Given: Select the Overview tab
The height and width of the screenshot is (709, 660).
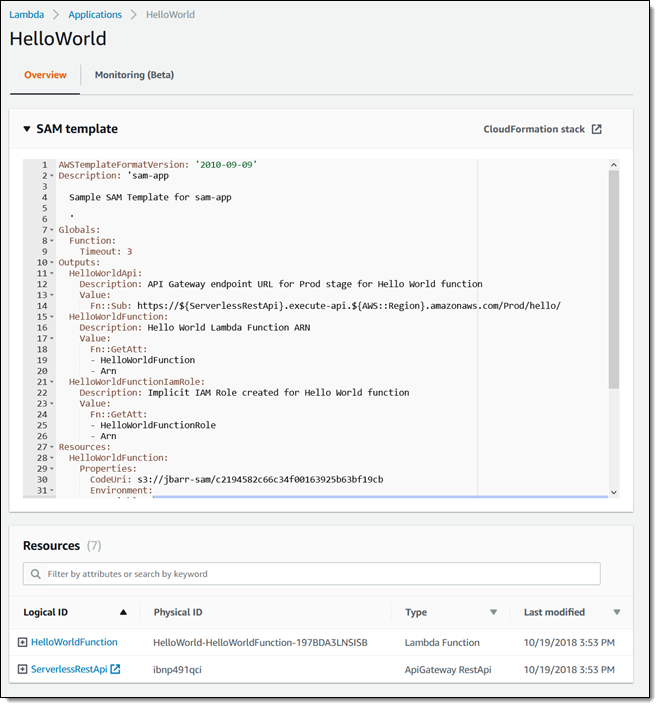Looking at the screenshot, I should 45,75.
